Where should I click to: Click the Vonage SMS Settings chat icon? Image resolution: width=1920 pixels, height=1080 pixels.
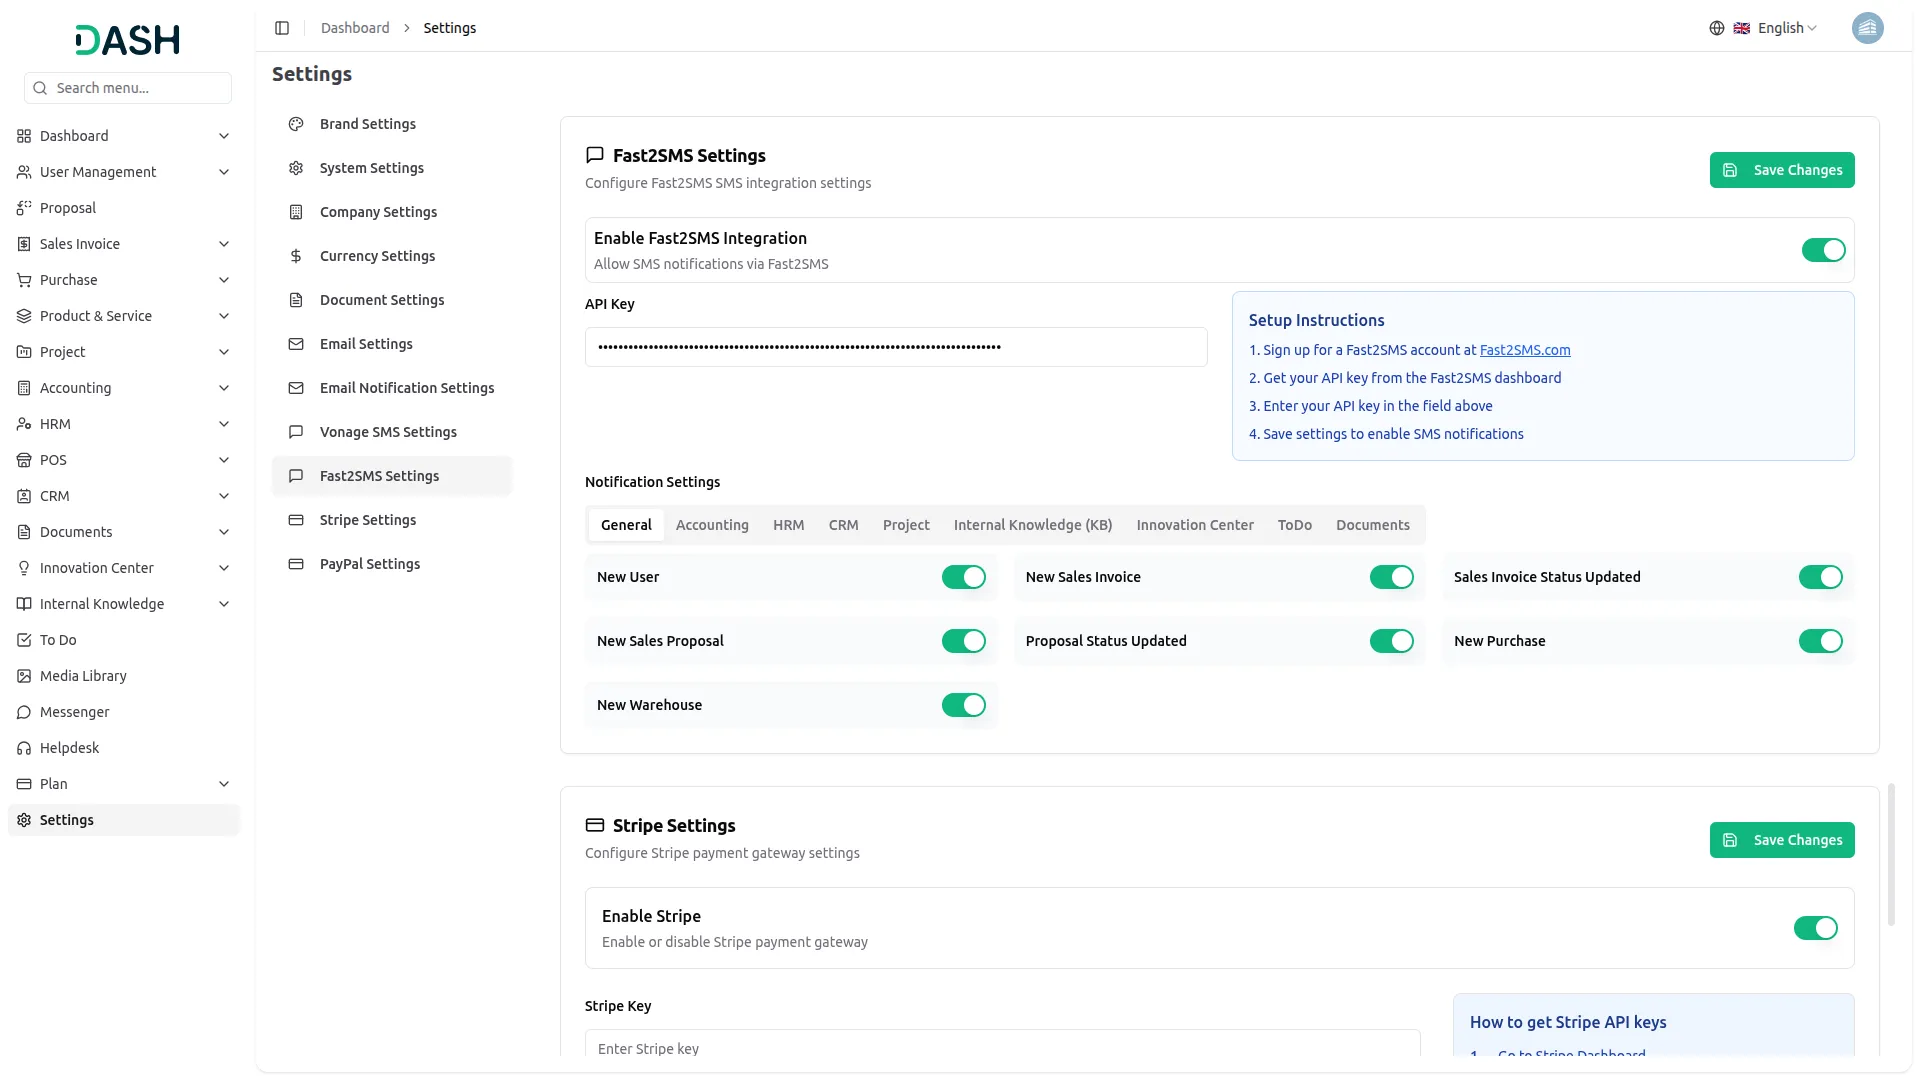coord(296,432)
